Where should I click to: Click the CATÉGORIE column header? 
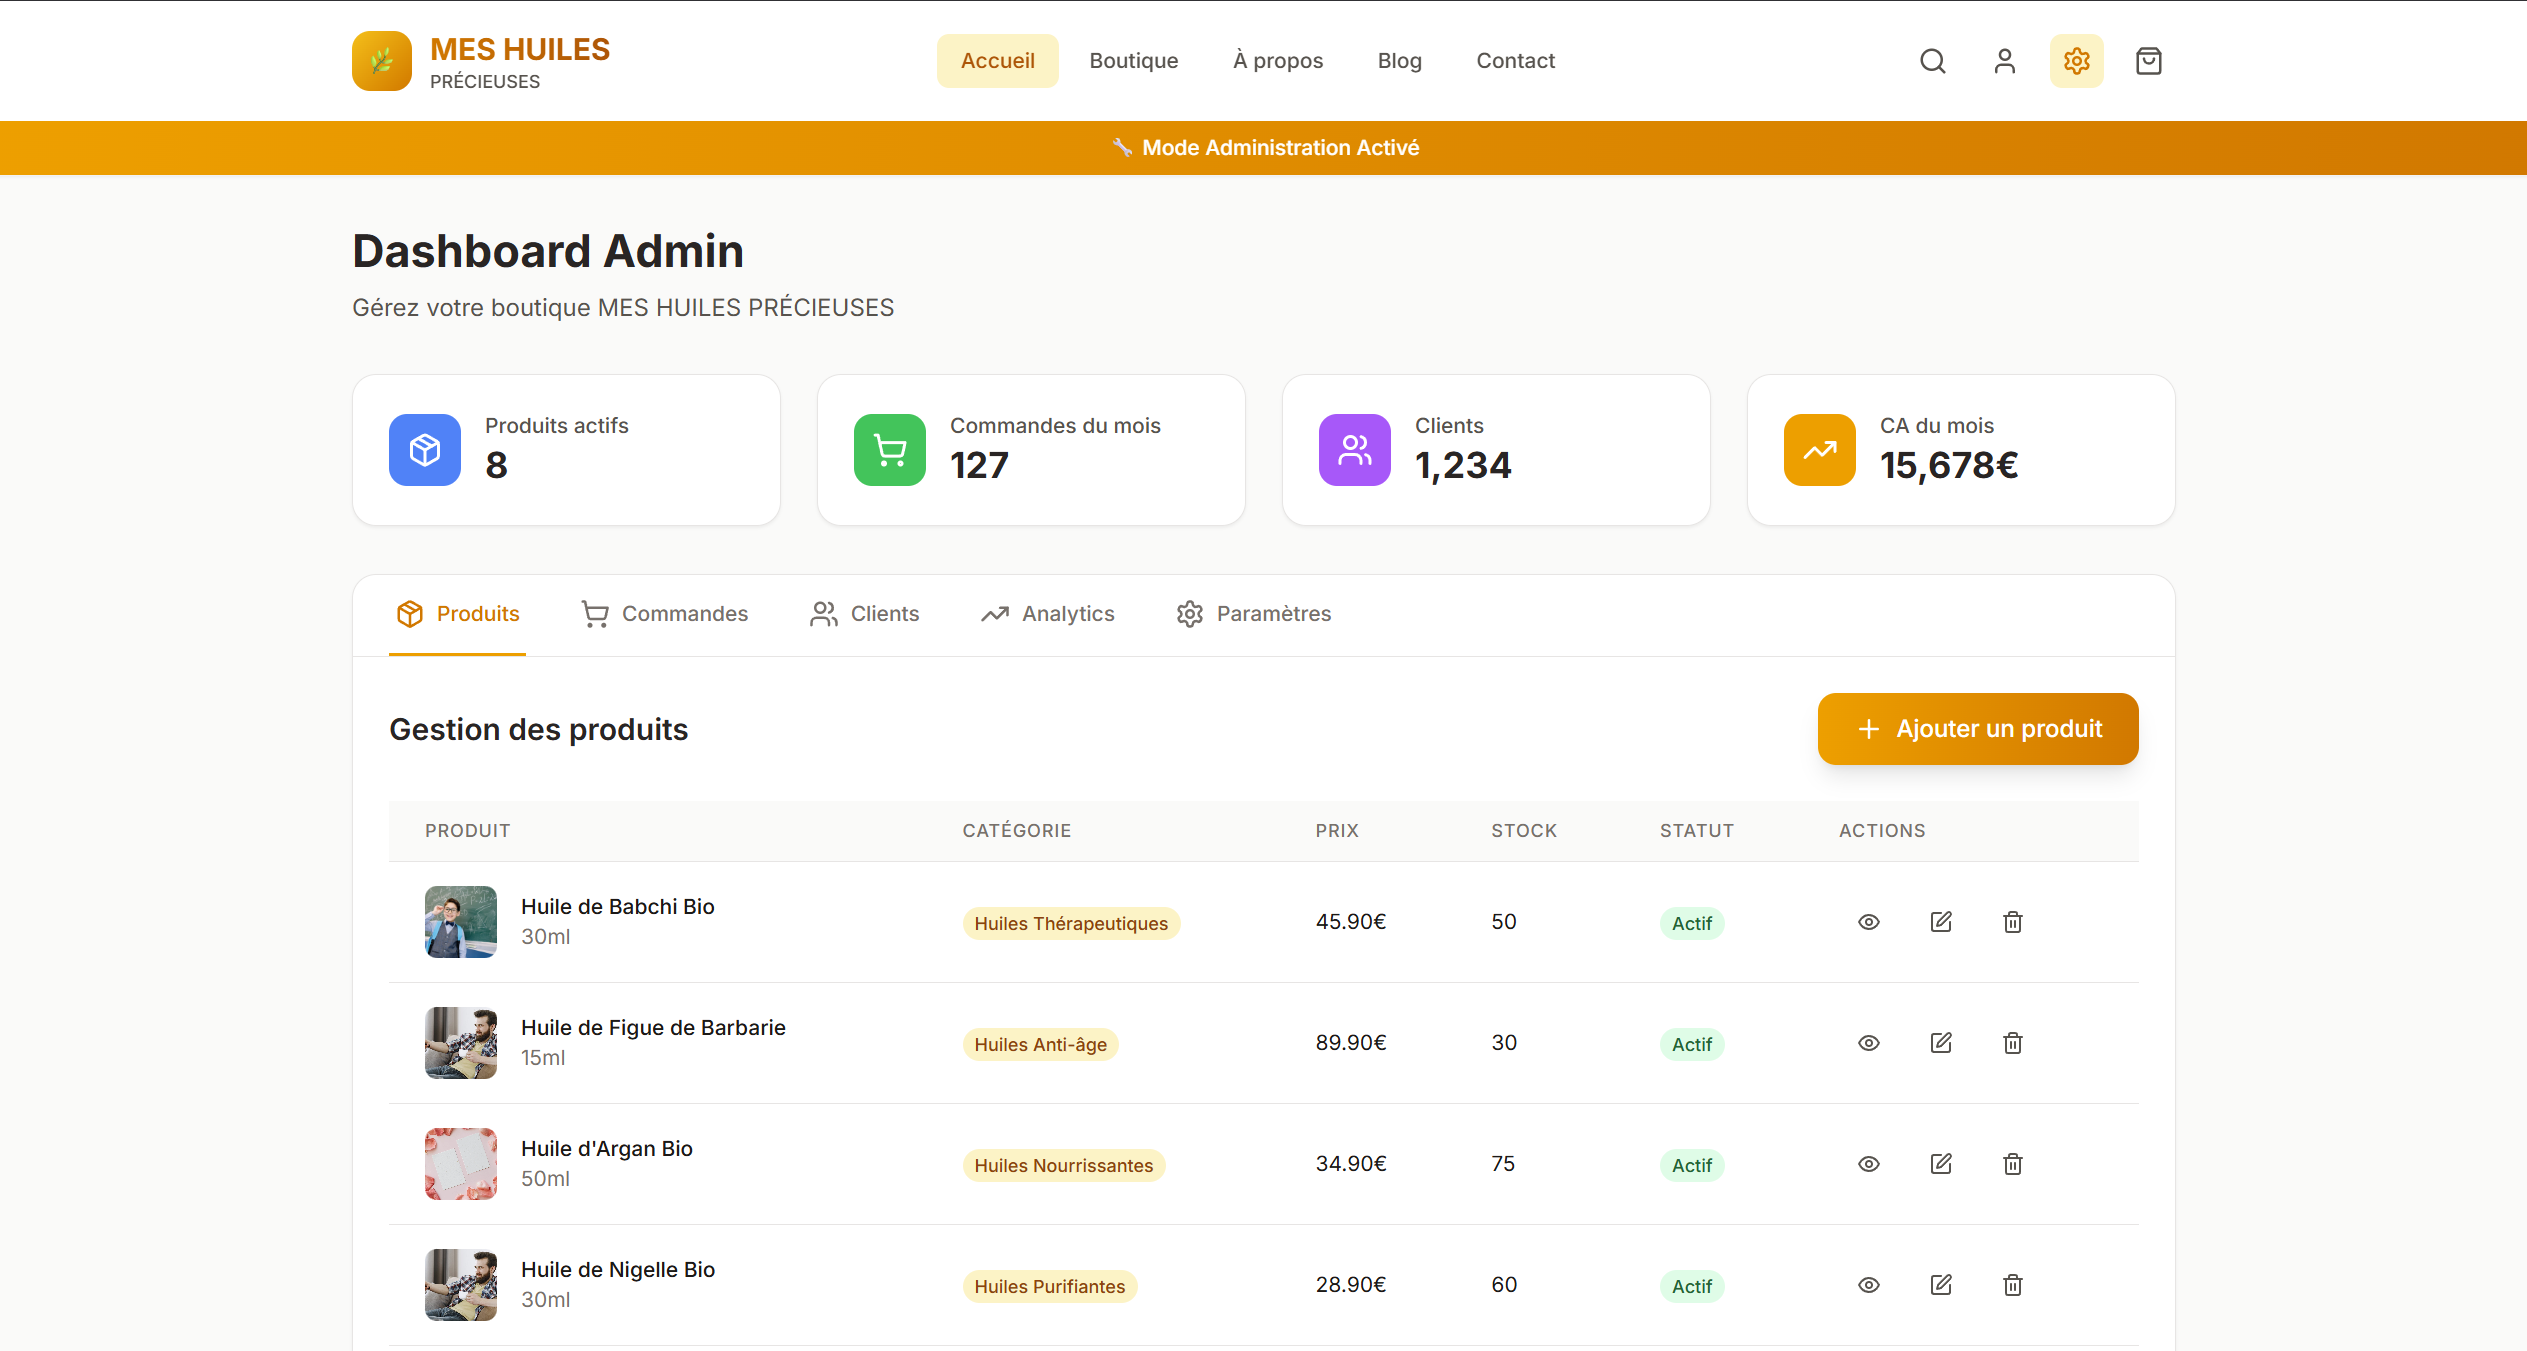[1017, 831]
